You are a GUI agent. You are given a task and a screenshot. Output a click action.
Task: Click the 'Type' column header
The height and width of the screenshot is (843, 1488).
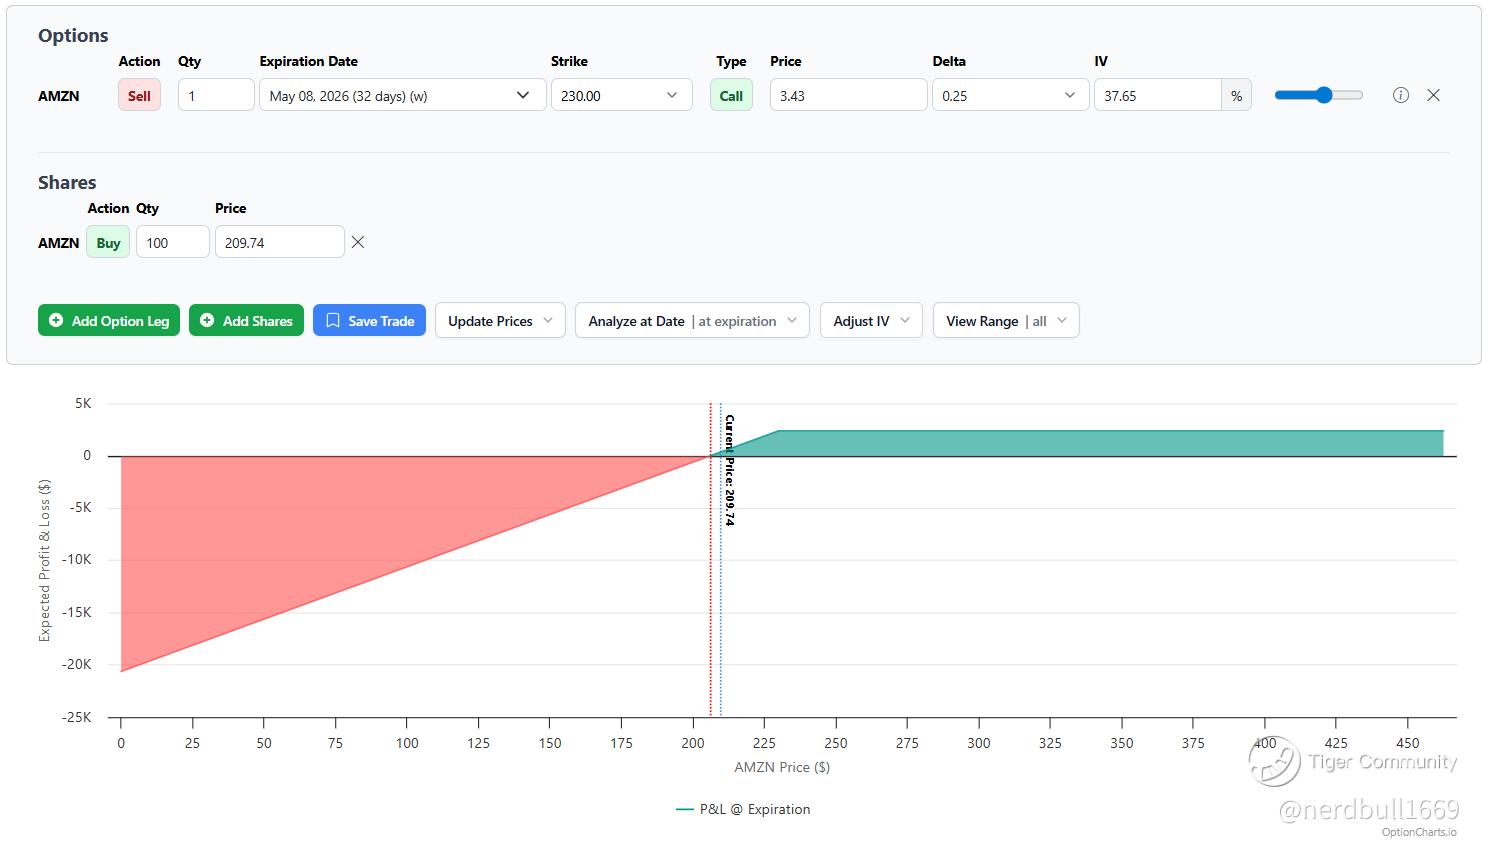(x=731, y=61)
